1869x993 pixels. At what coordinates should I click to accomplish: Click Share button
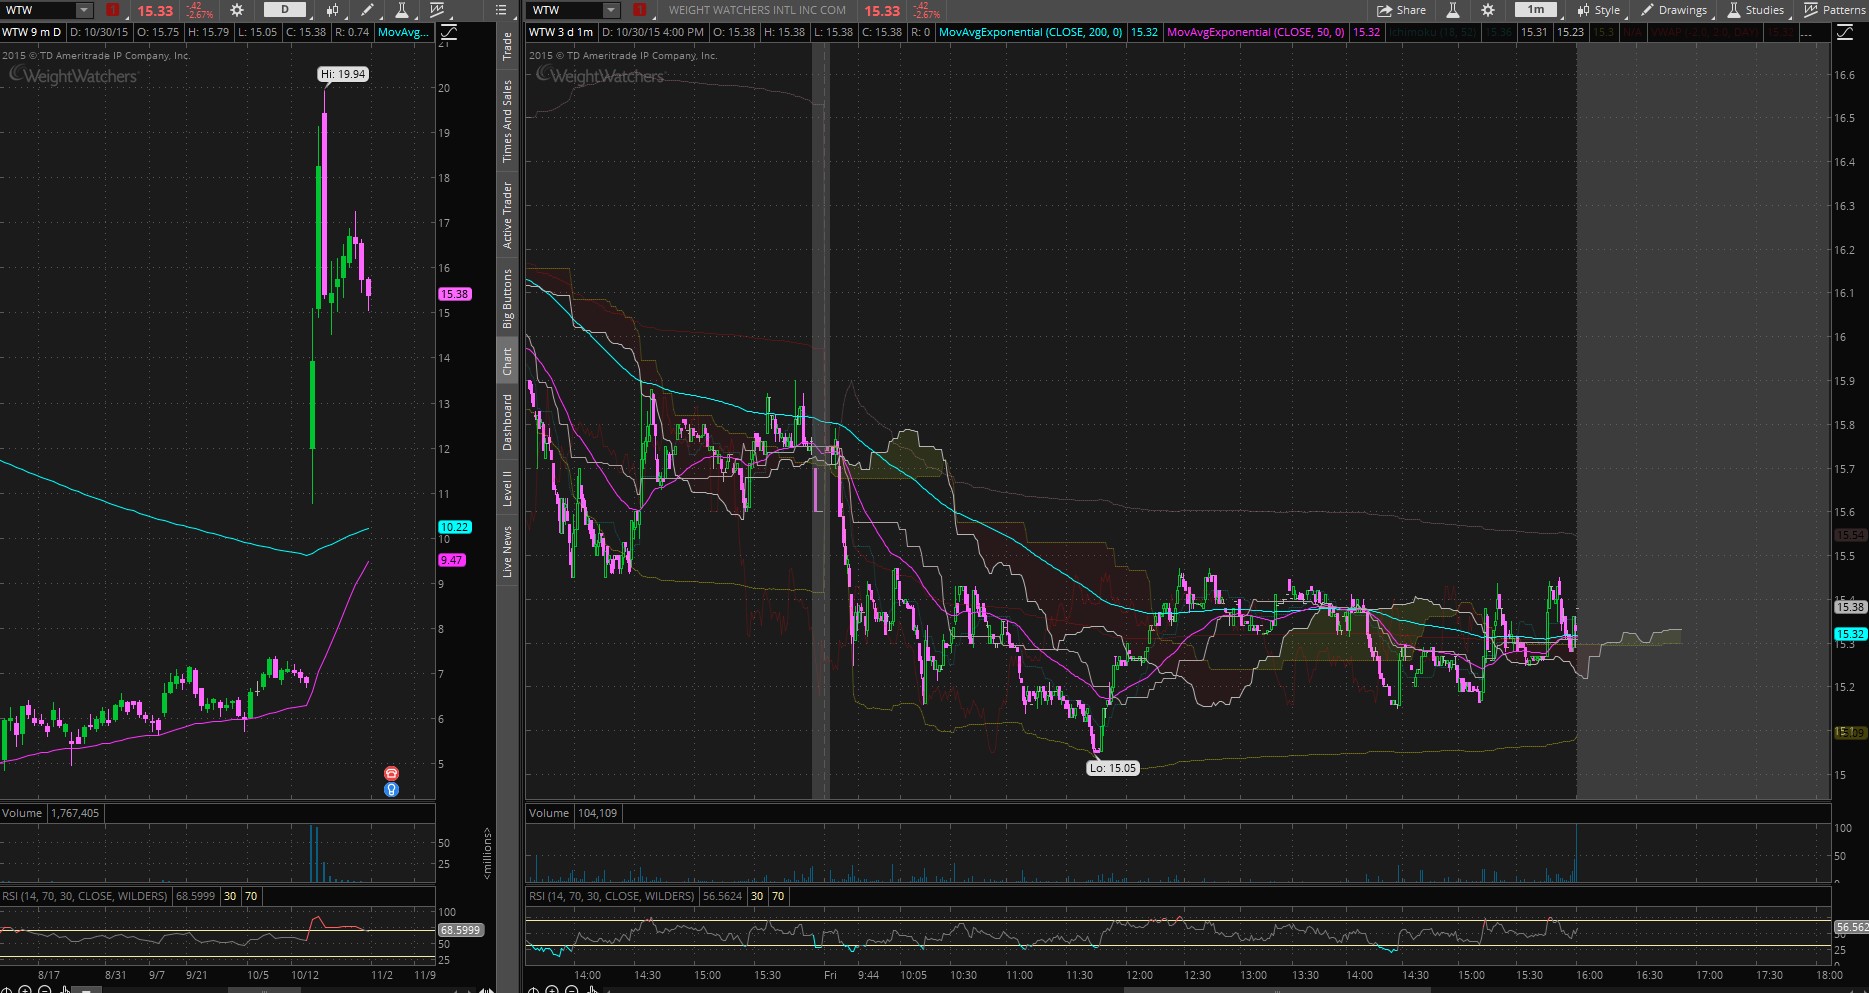tap(1401, 10)
